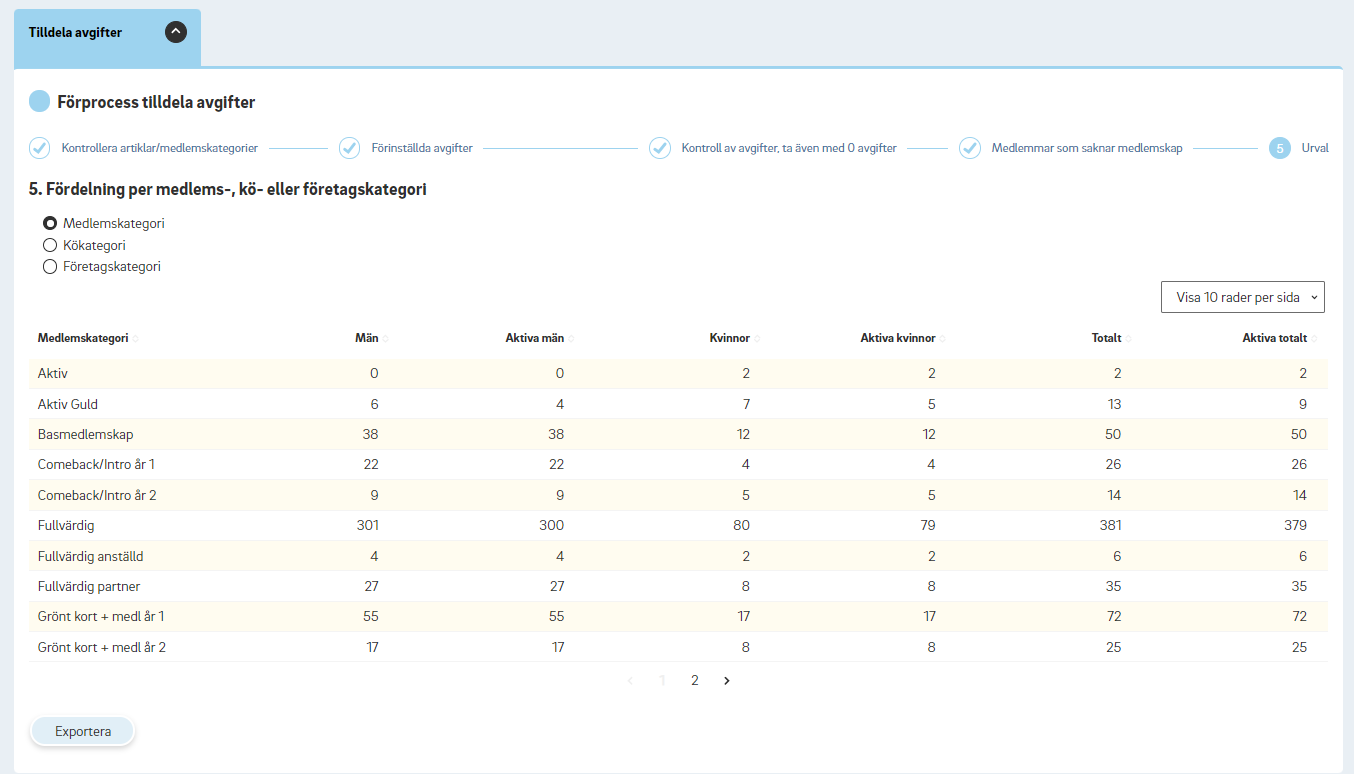Click the Aktiv category row name
This screenshot has width=1354, height=774.
tap(53, 373)
